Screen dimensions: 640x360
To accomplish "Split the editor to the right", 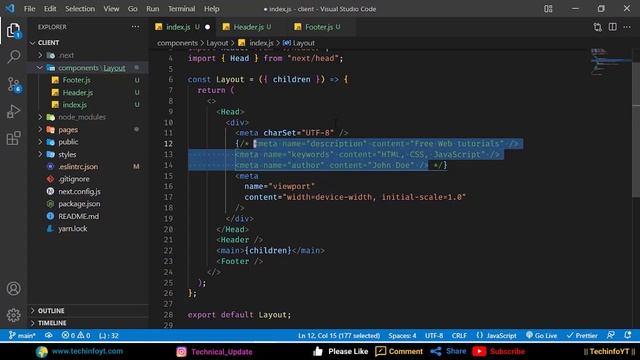I will pyautogui.click(x=613, y=27).
